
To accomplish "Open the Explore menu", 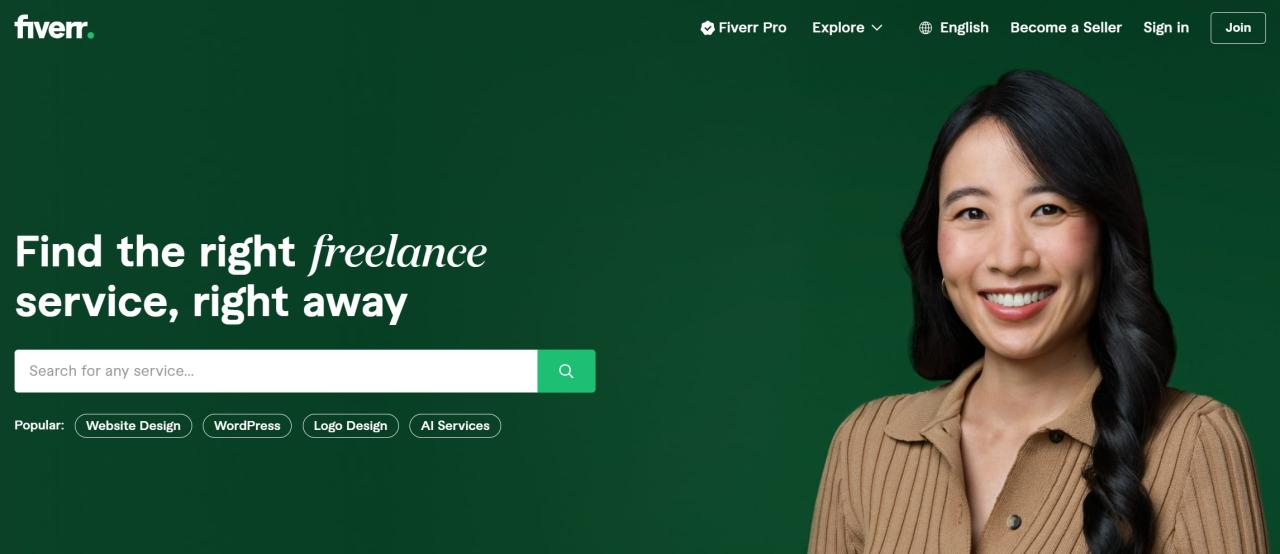I will (847, 28).
